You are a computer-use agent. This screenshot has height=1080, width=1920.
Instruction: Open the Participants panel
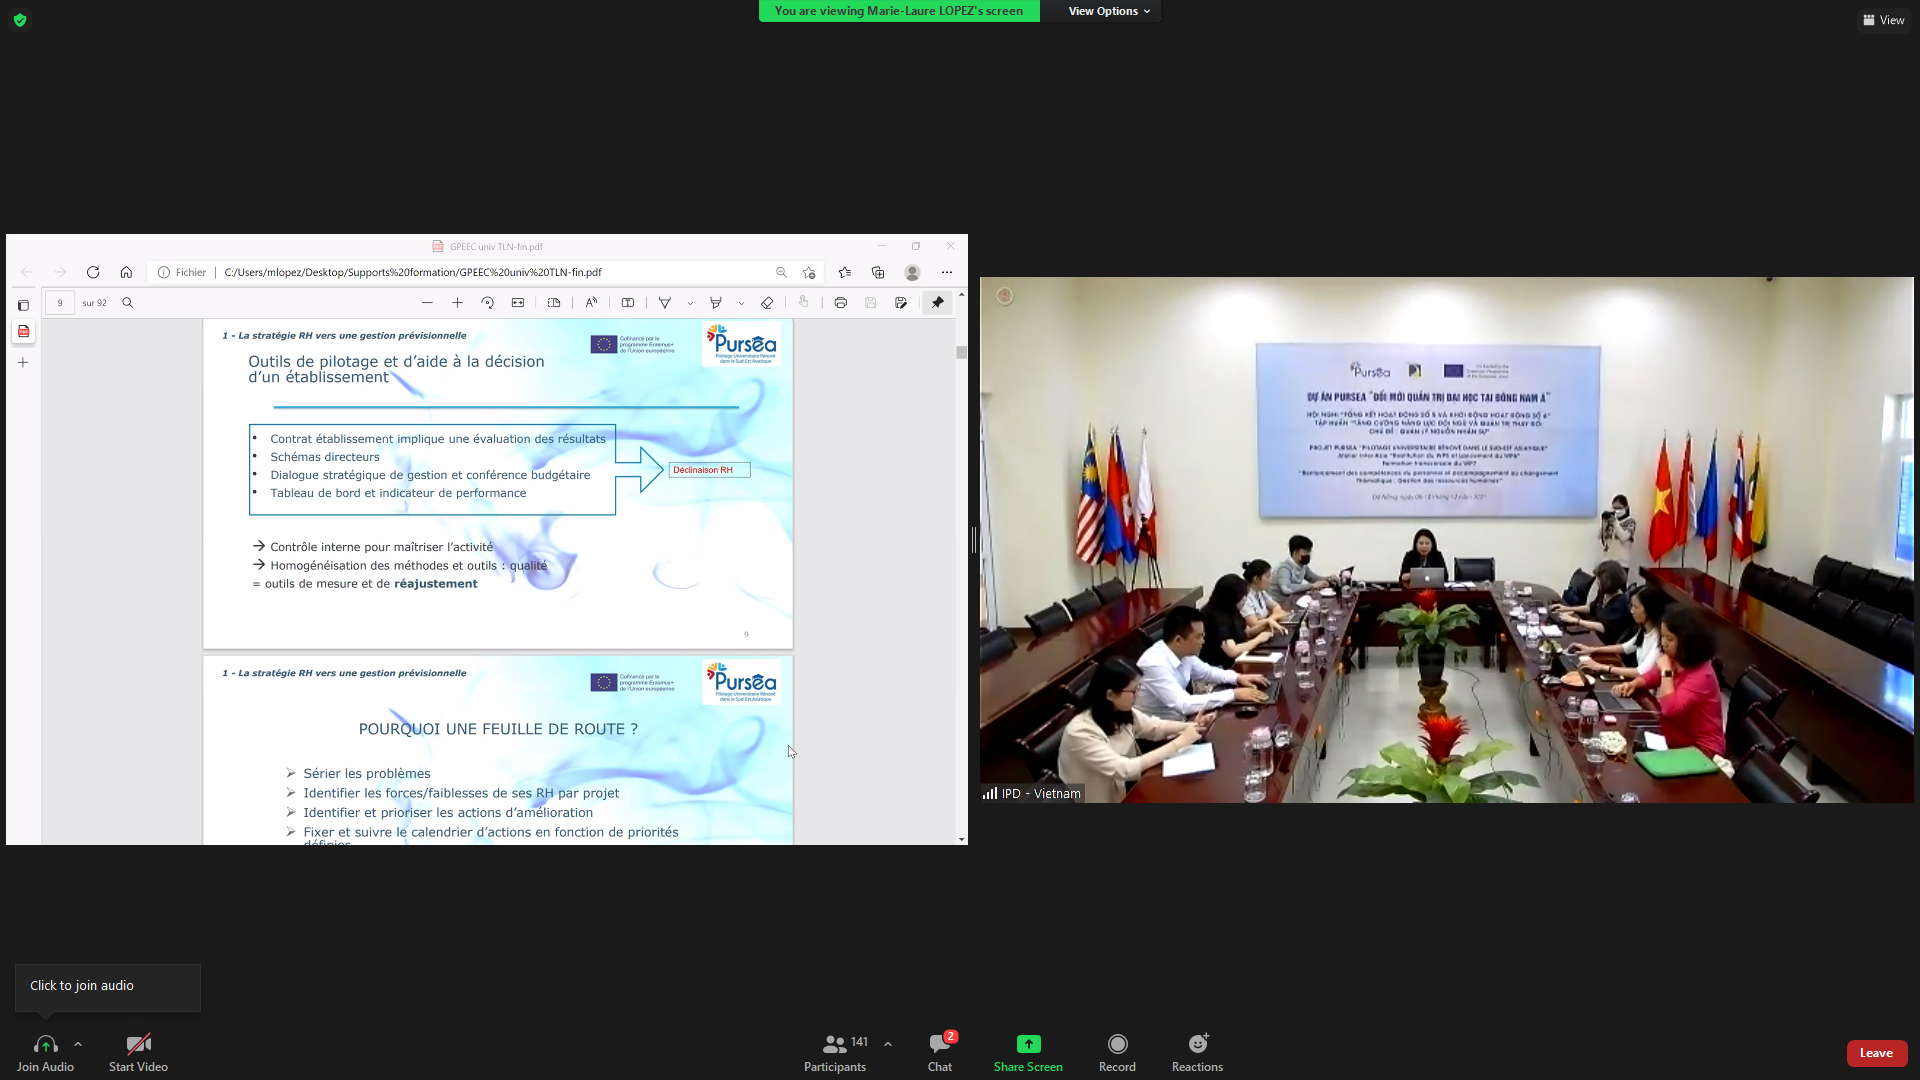click(835, 1045)
